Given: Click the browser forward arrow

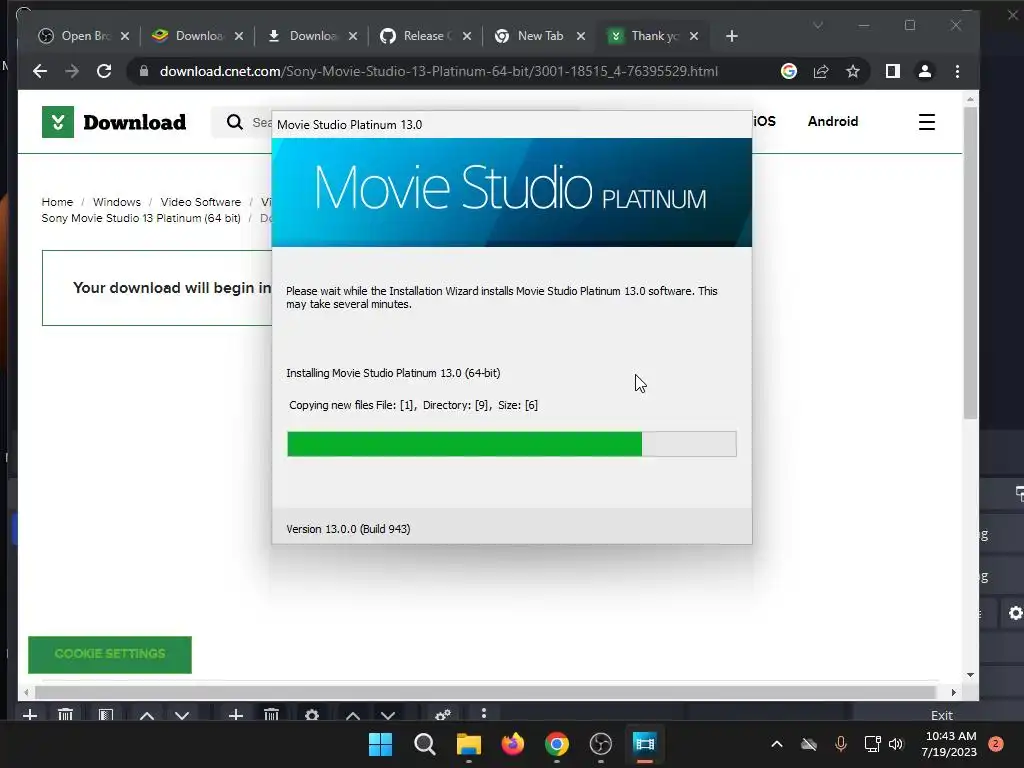Looking at the screenshot, I should 72,71.
